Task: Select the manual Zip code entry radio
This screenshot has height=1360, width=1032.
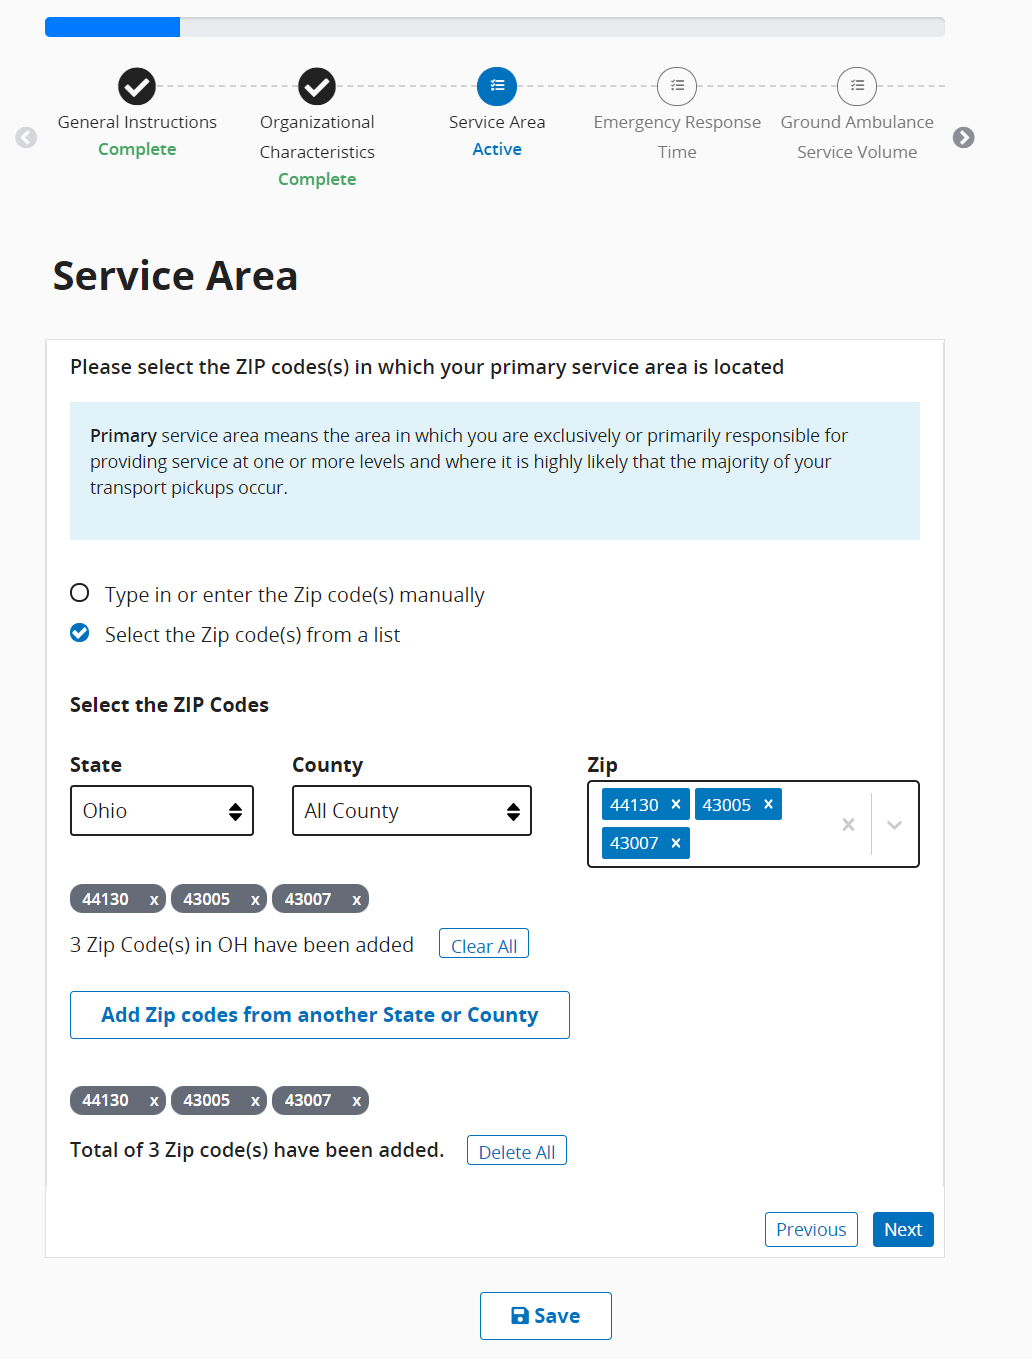Action: point(80,593)
